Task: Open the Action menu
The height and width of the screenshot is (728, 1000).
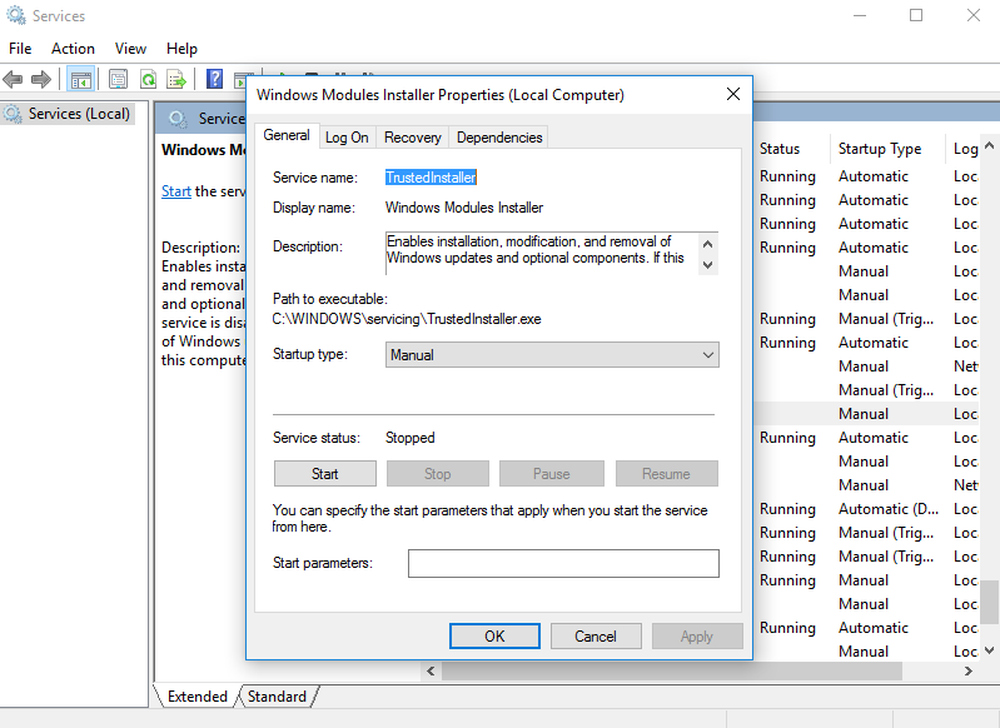Action: click(x=73, y=48)
